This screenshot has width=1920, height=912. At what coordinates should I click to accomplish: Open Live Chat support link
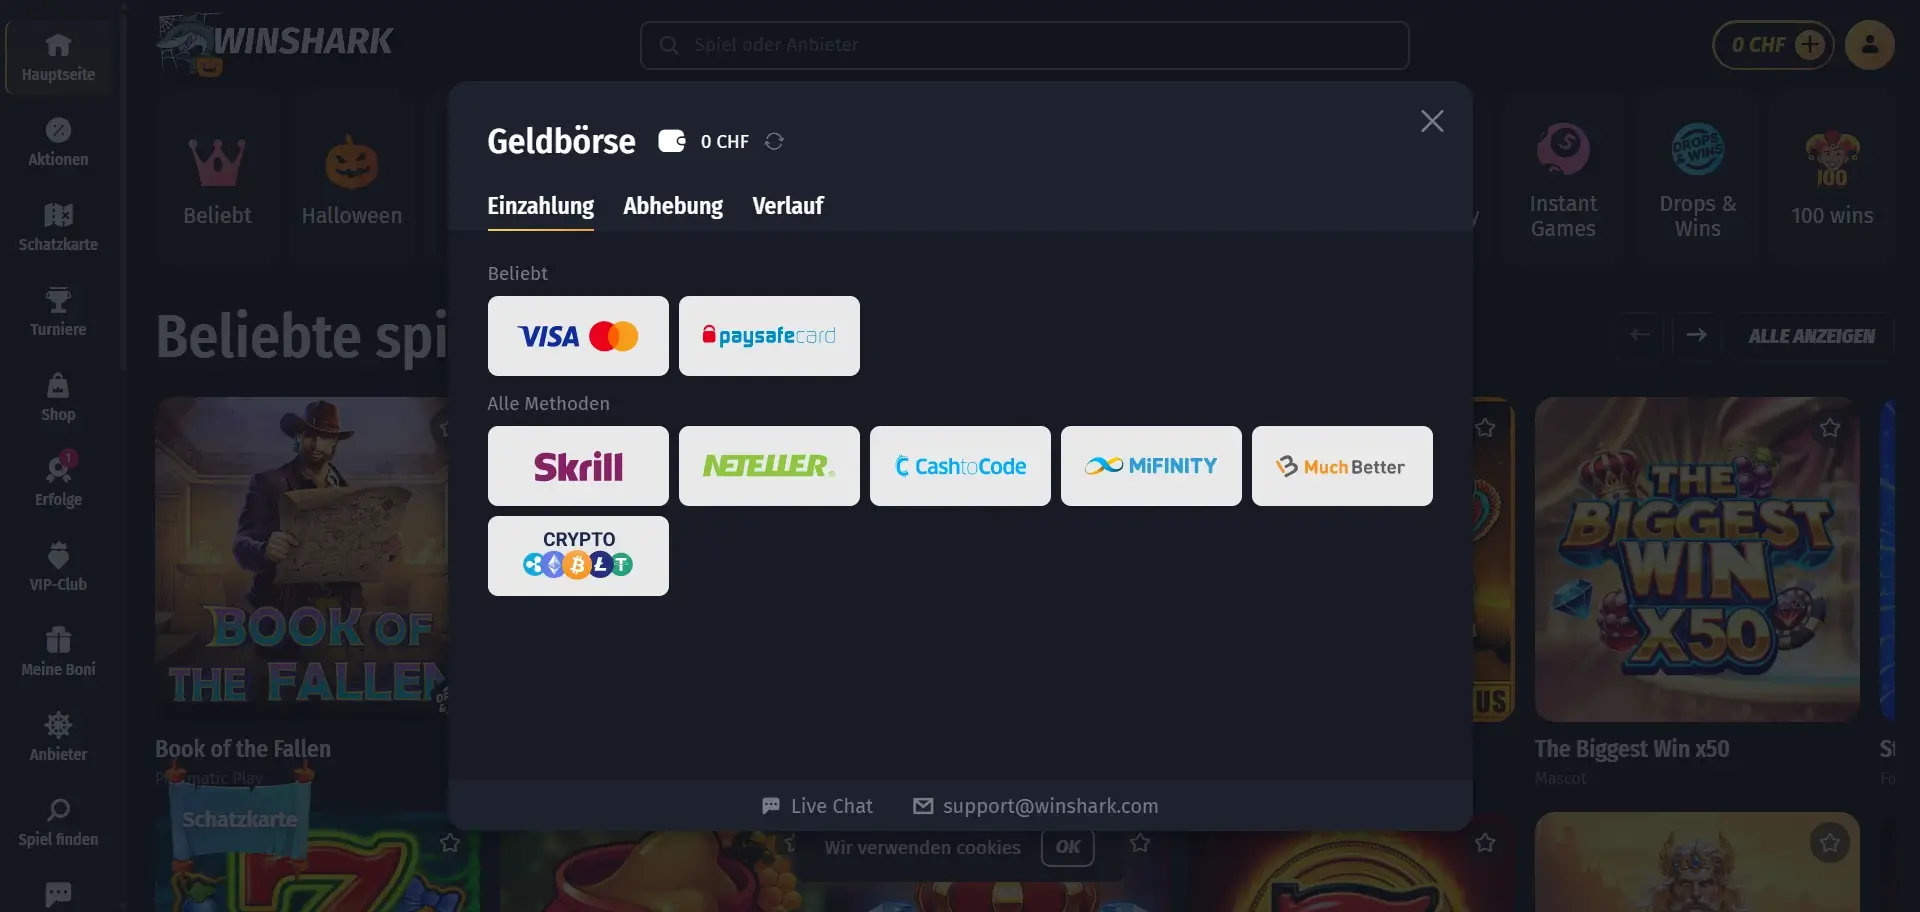point(817,806)
